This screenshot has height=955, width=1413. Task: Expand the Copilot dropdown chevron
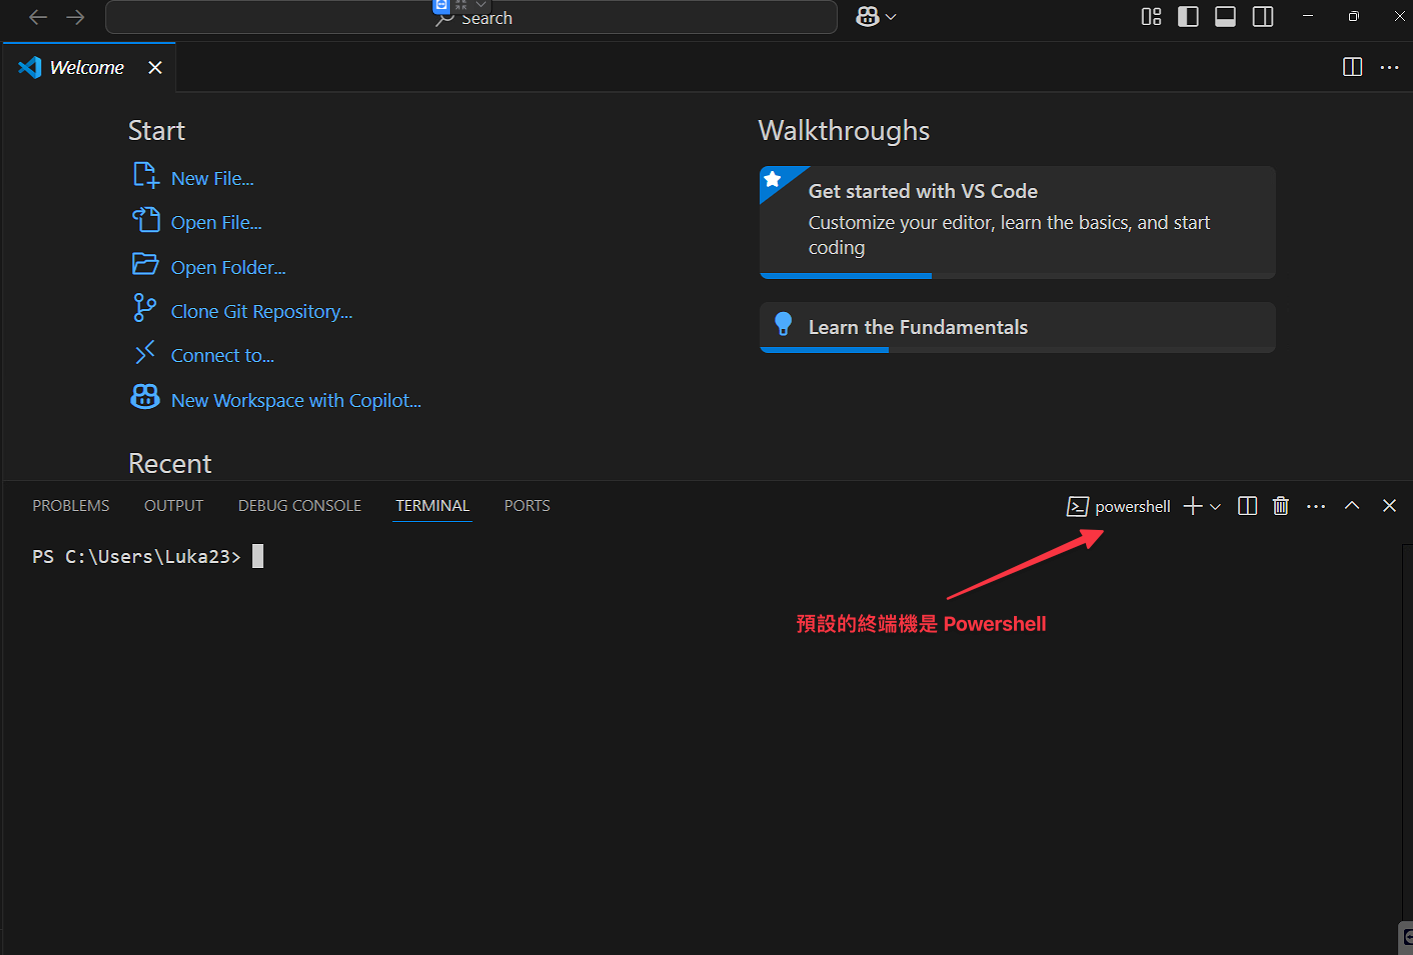tap(891, 17)
